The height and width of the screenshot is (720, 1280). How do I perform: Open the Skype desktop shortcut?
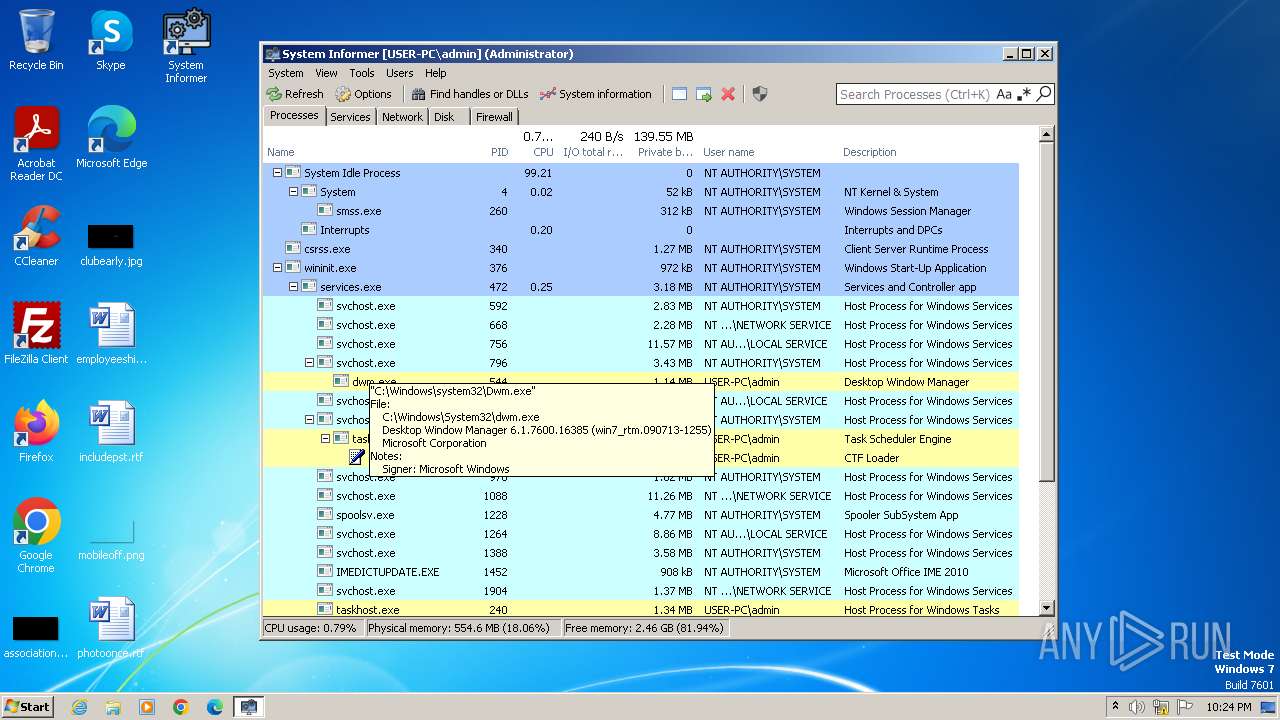click(x=111, y=40)
